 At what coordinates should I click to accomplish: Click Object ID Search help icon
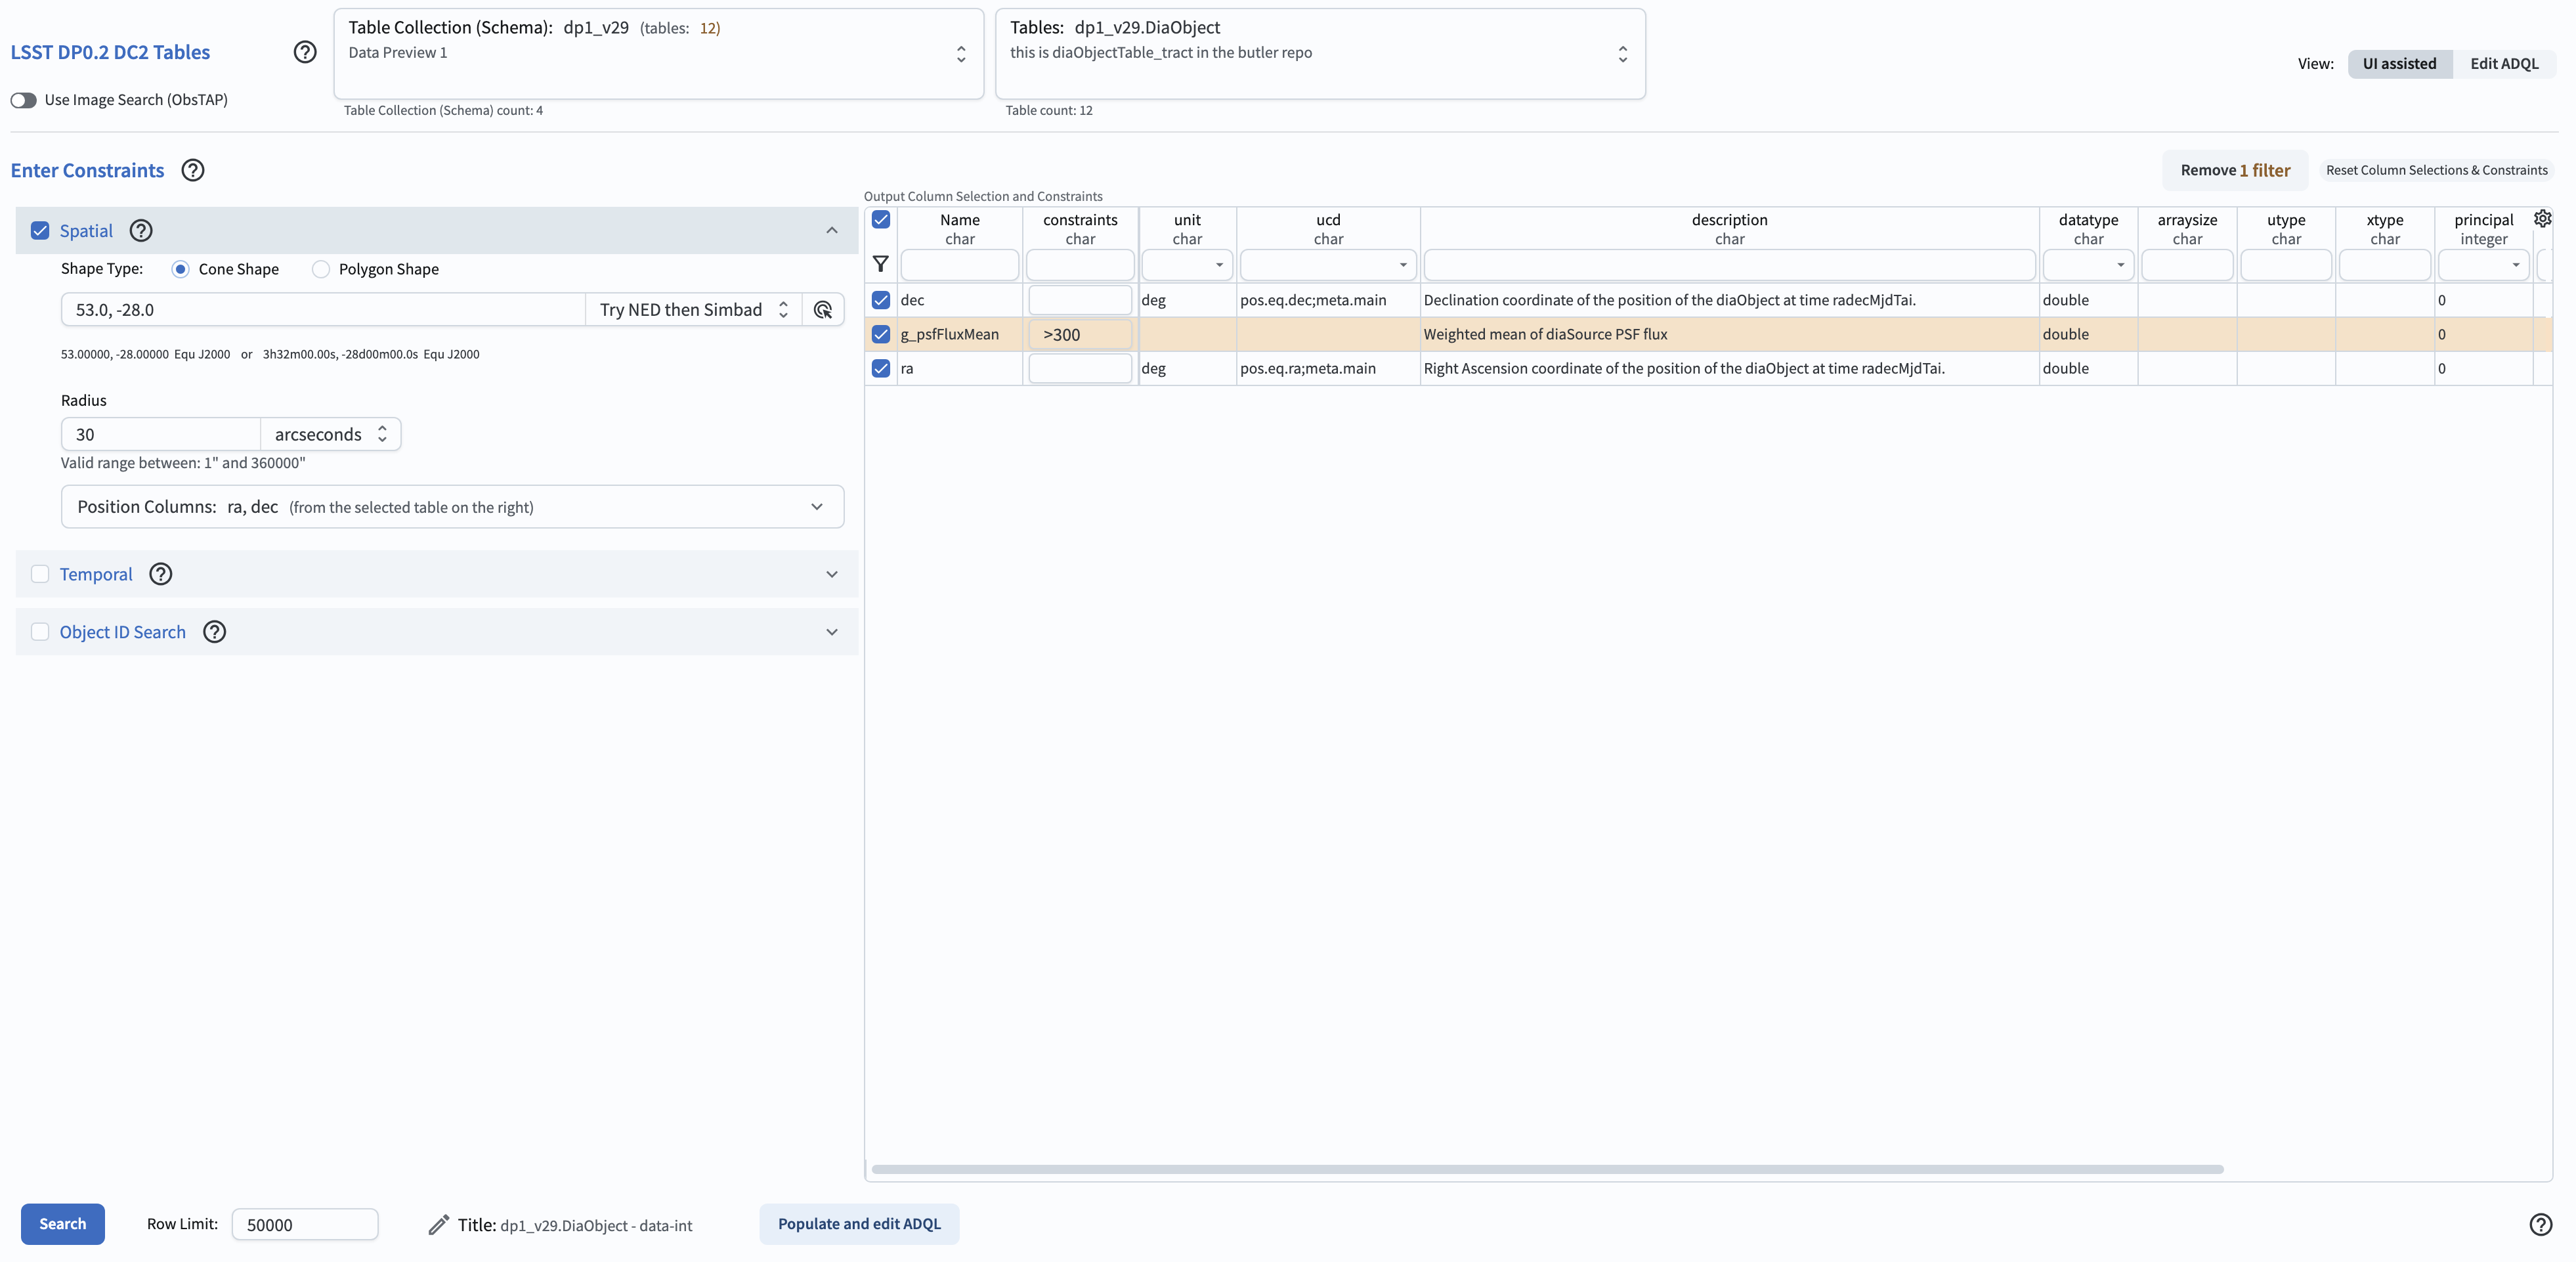point(214,632)
